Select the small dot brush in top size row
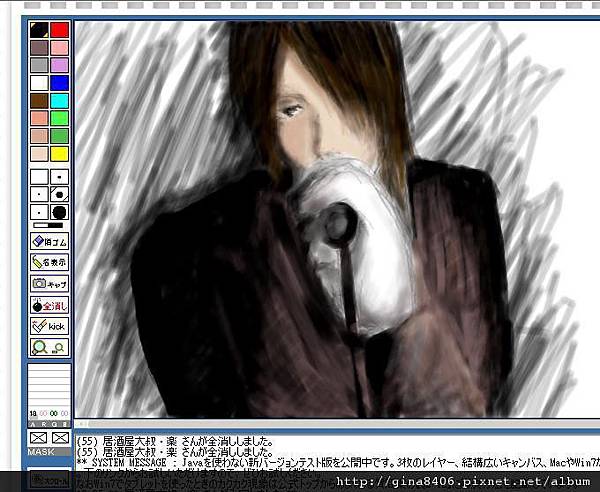600x492 pixels. pyautogui.click(x=60, y=177)
